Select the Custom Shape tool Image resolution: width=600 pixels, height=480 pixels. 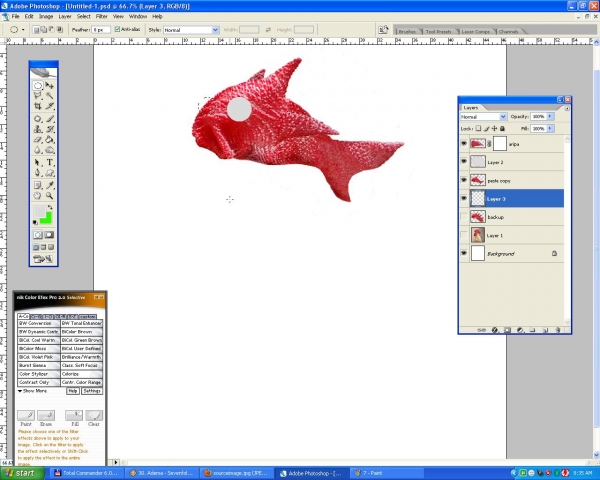pos(49,173)
